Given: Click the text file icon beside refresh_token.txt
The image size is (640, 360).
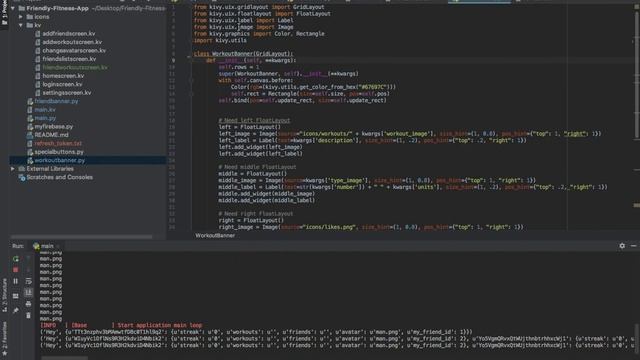Looking at the screenshot, I should click(30, 143).
